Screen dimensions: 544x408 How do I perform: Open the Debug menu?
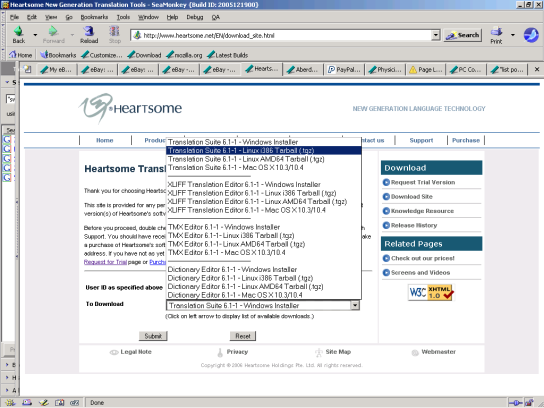[x=195, y=17]
